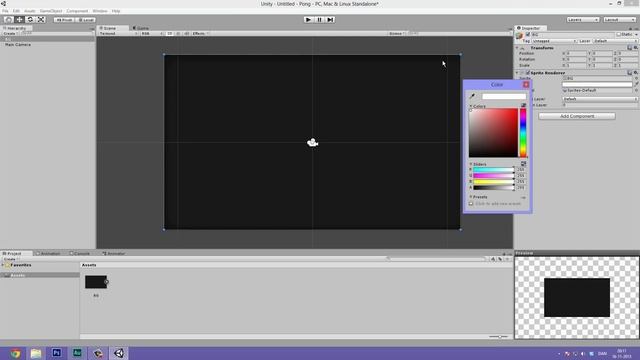
Task: Click the R slider in Color picker
Action: pos(494,169)
